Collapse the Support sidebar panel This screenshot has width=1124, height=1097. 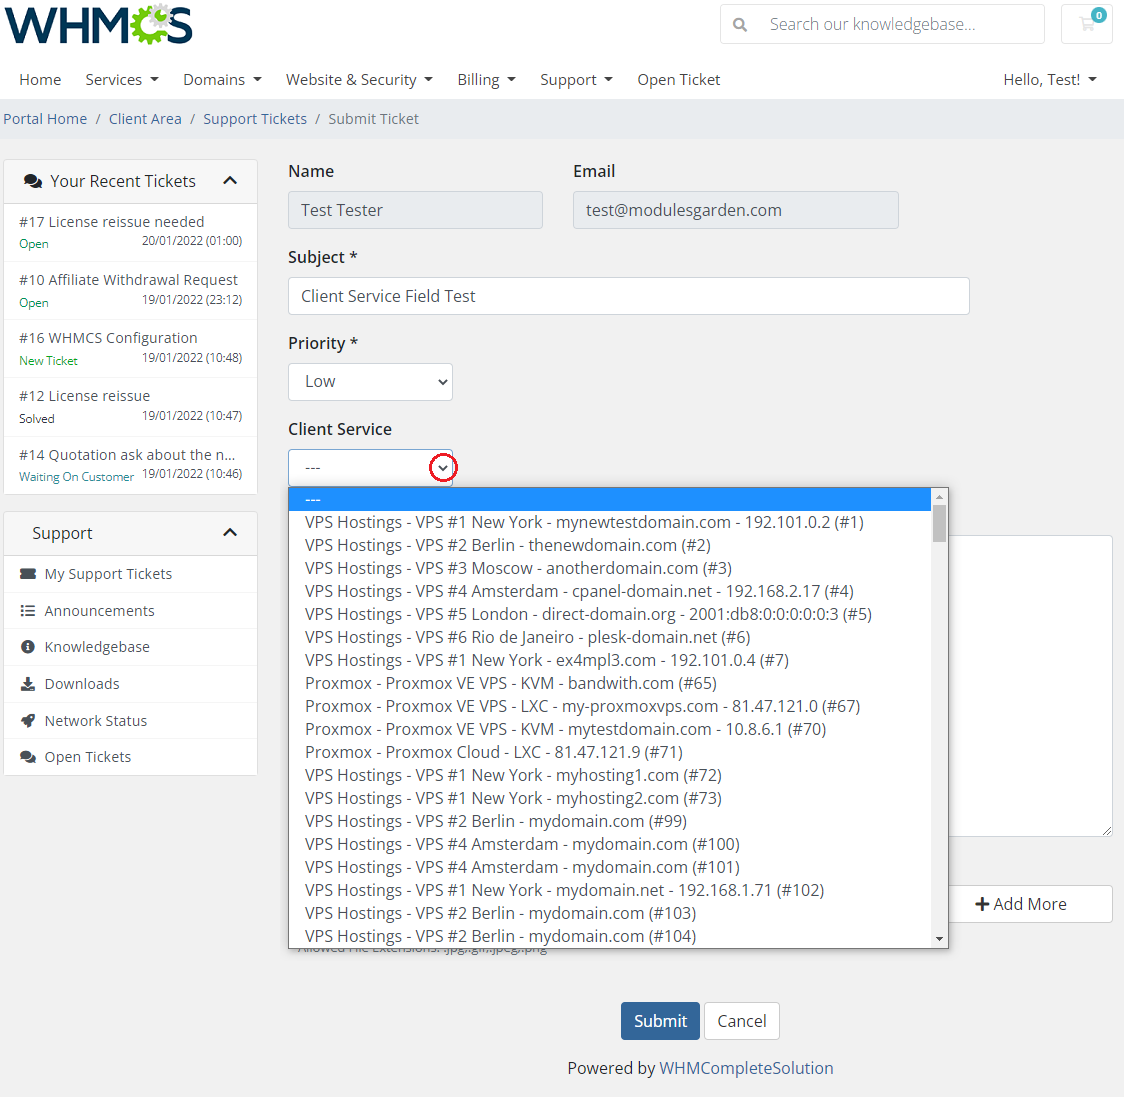230,533
